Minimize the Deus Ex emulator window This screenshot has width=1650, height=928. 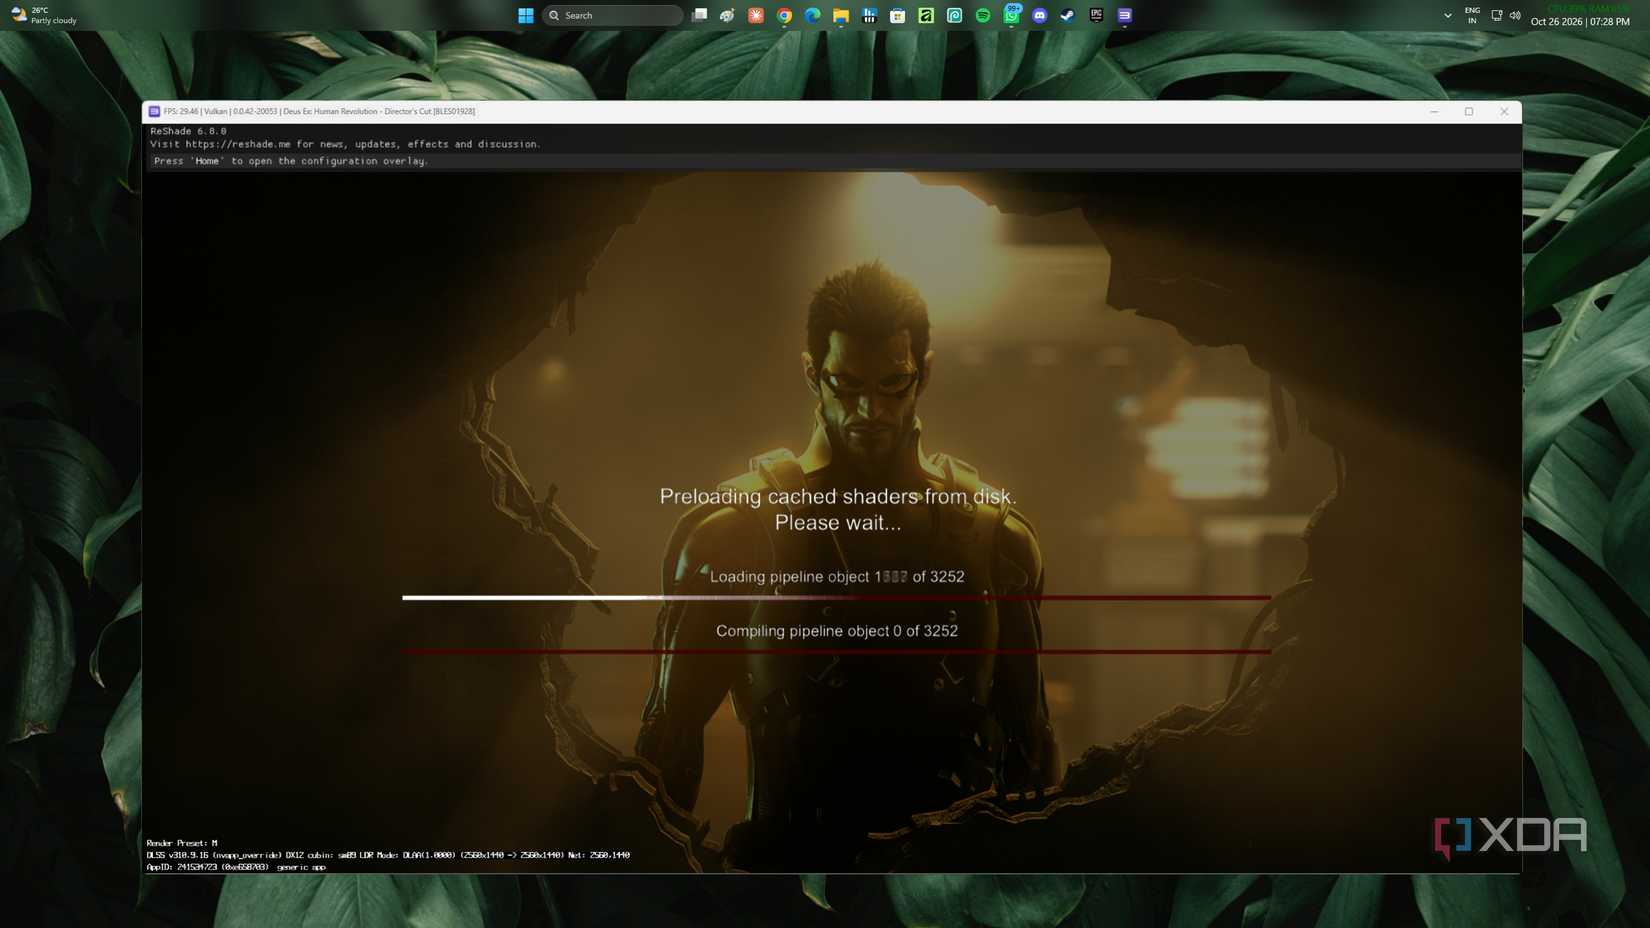[x=1434, y=111]
